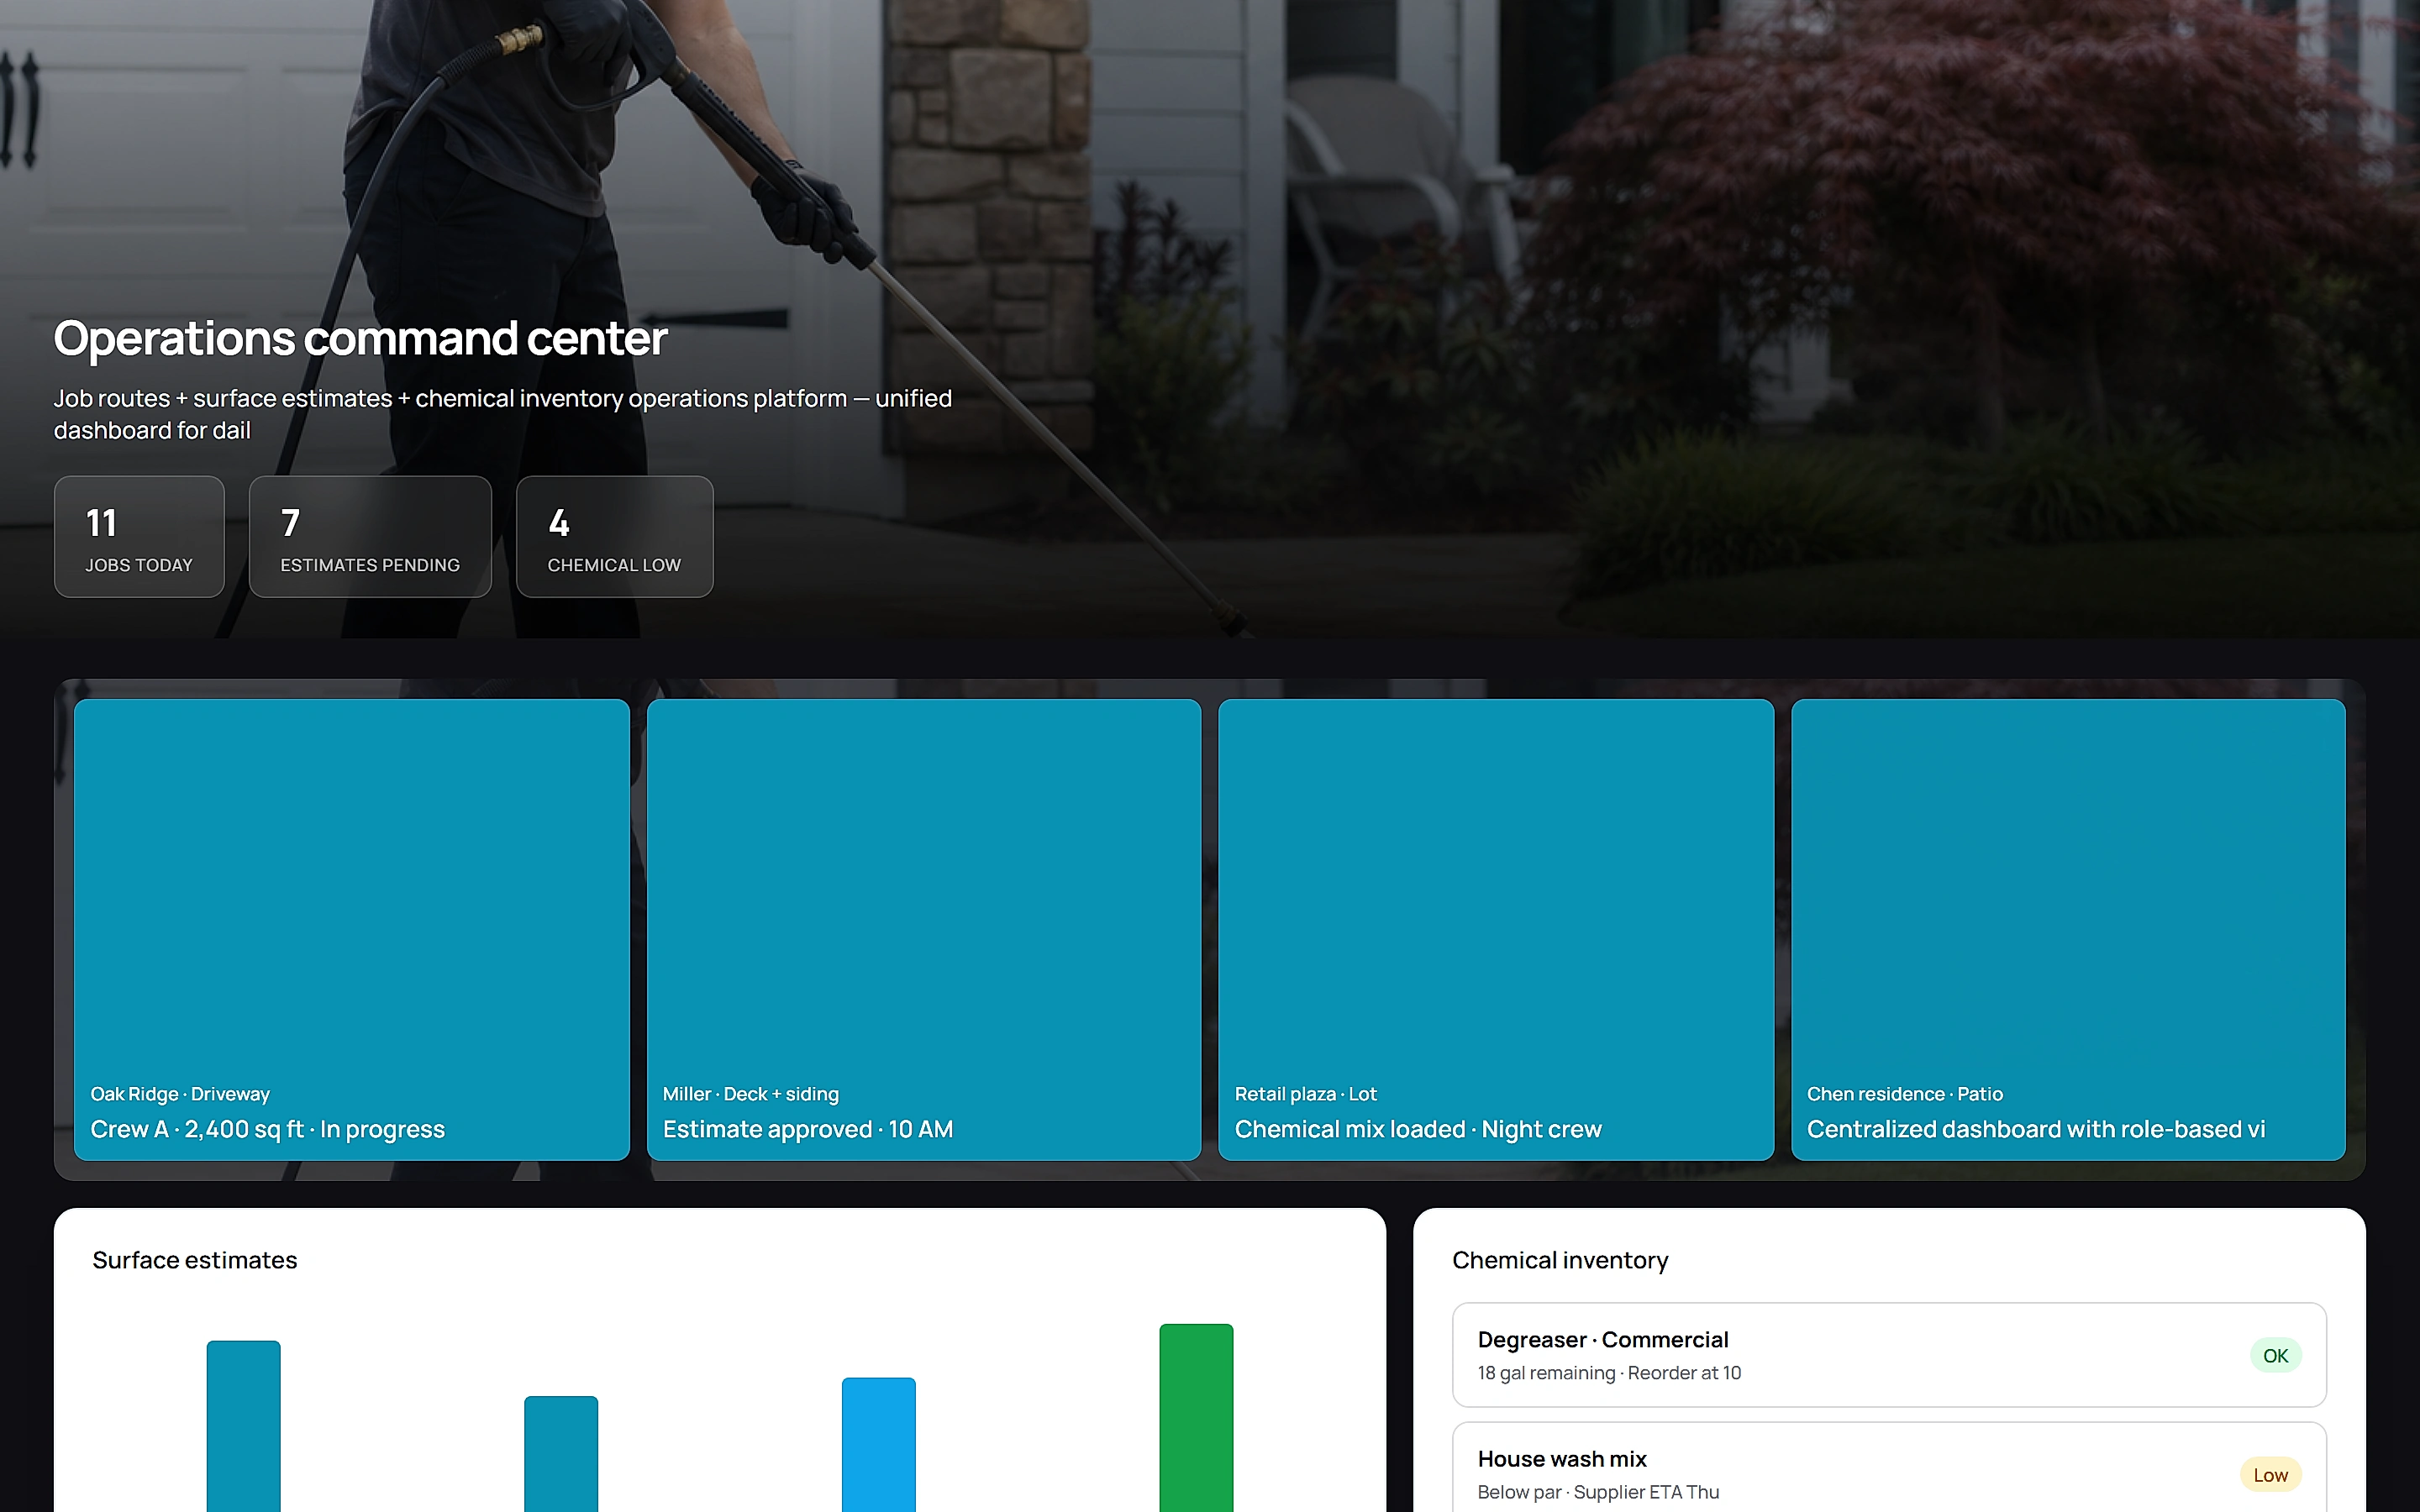This screenshot has width=2420, height=1512.
Task: Click the bright blue estimate bar
Action: pyautogui.click(x=879, y=1445)
